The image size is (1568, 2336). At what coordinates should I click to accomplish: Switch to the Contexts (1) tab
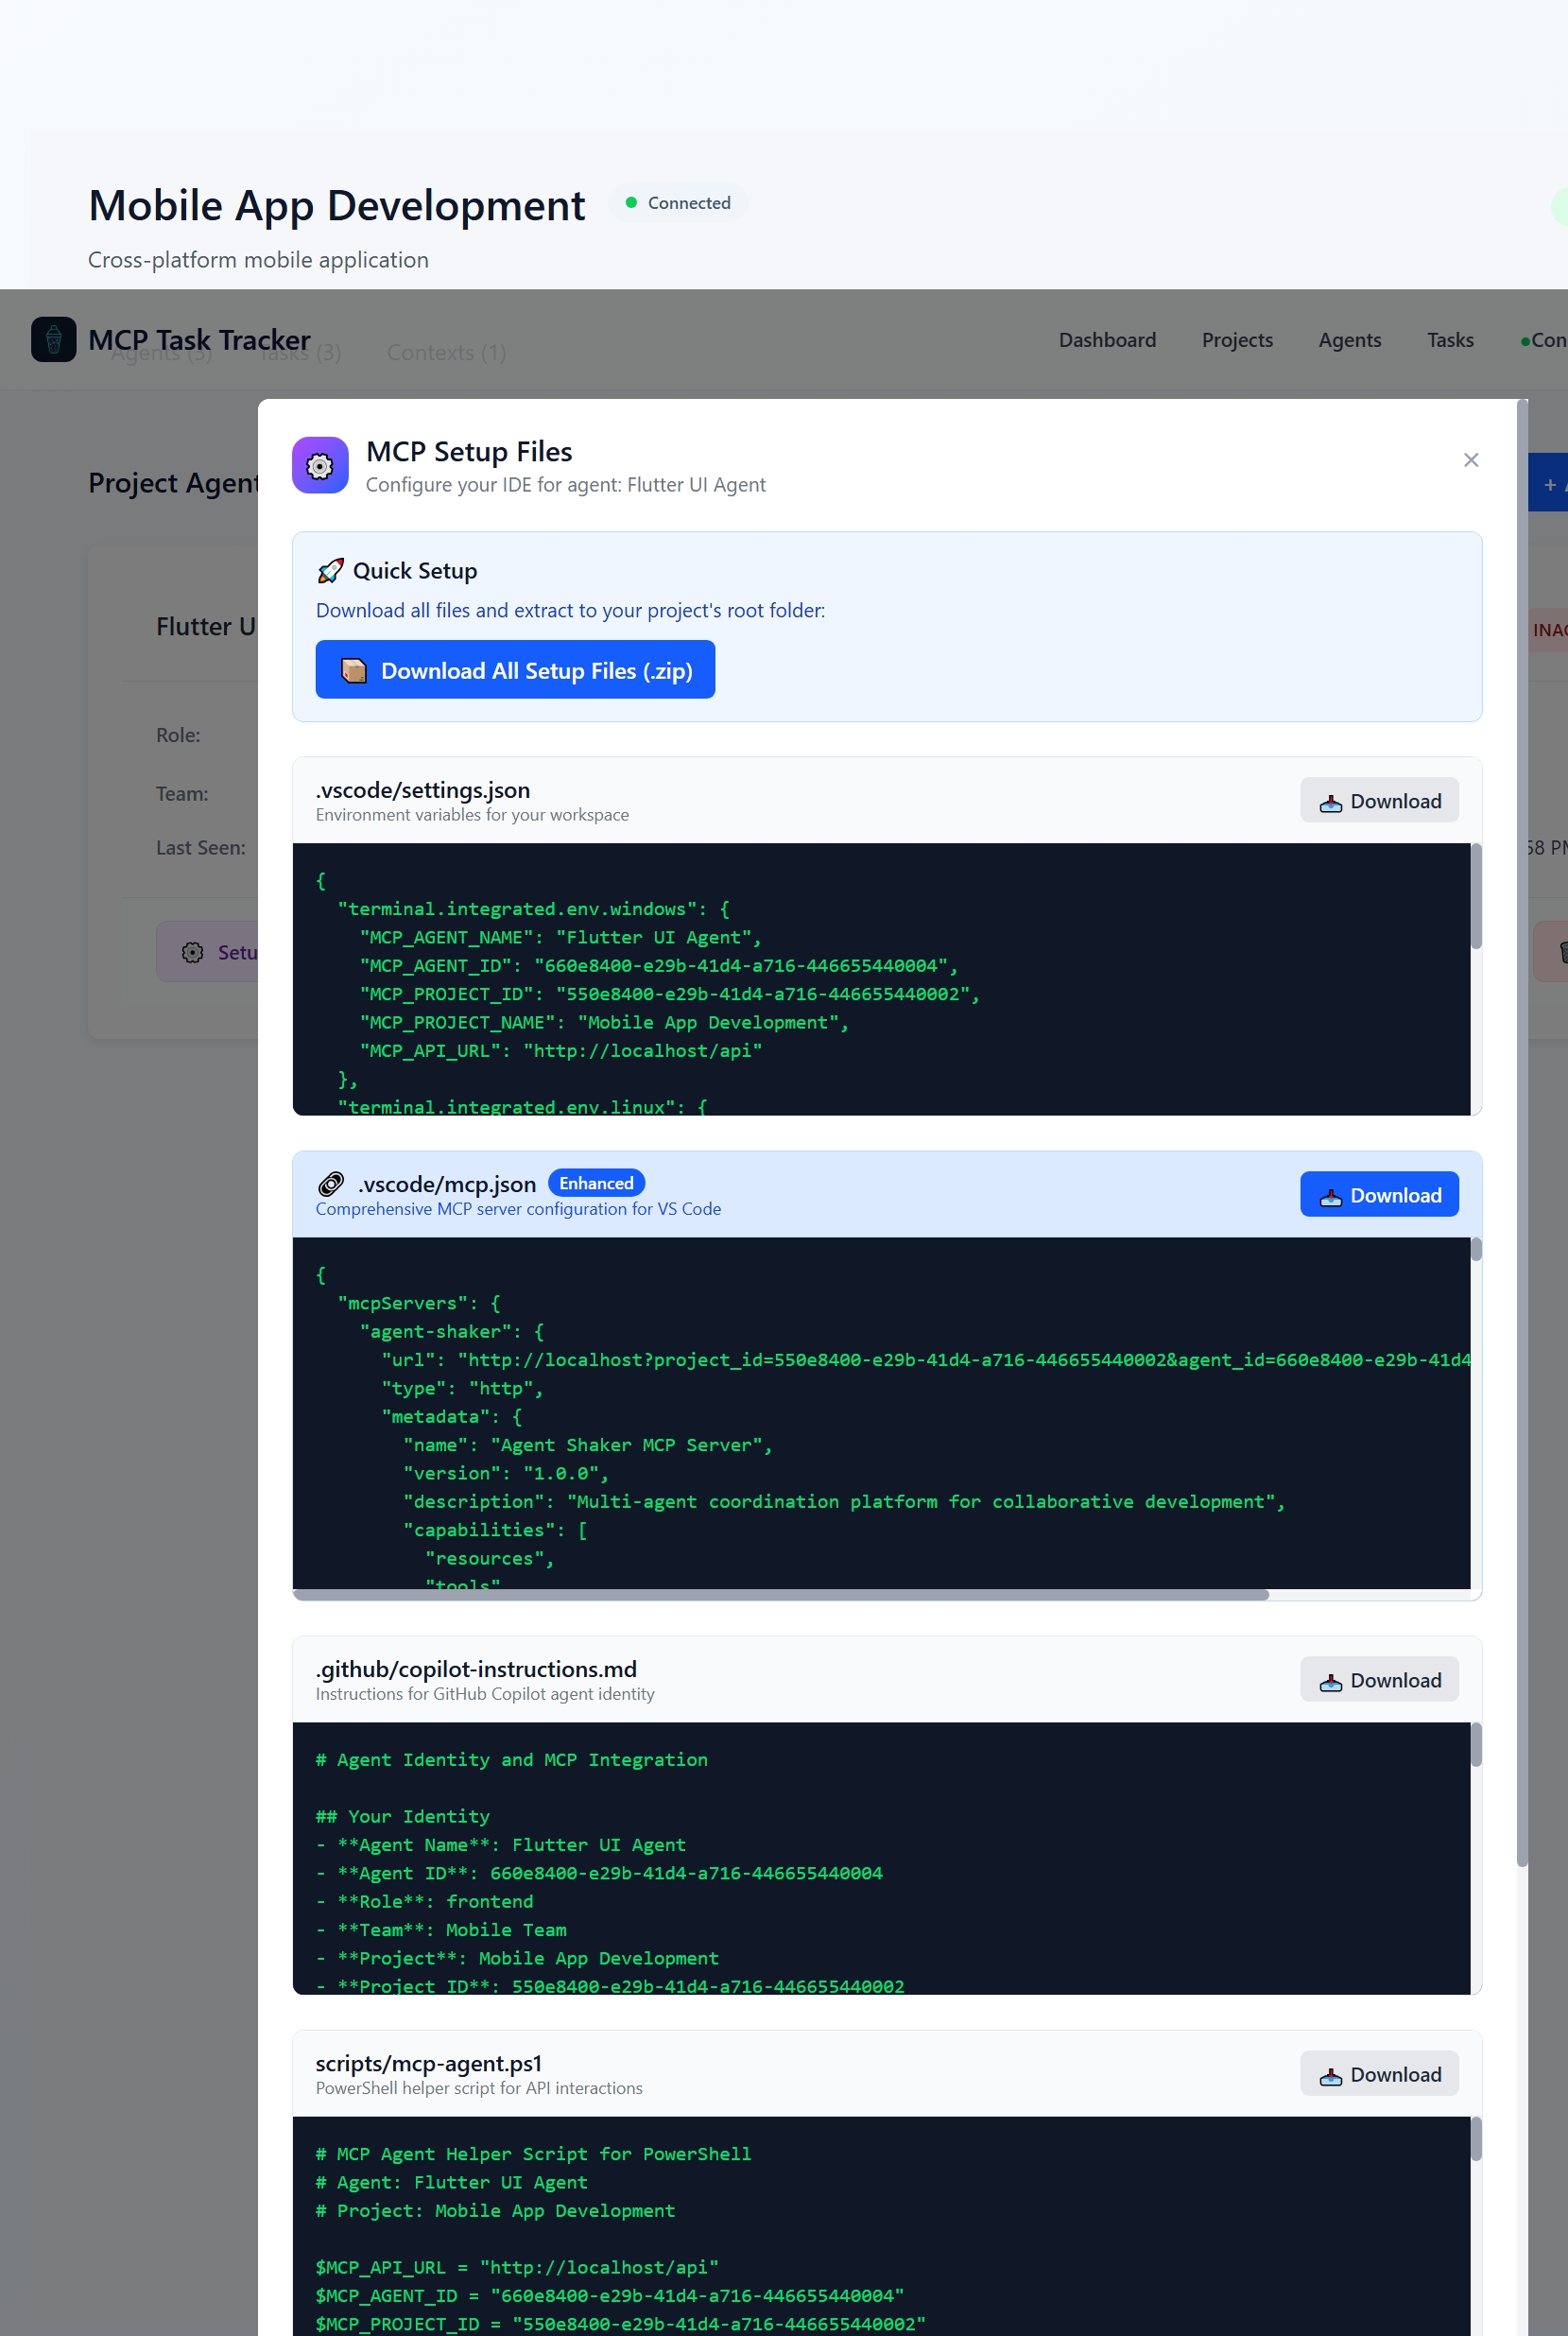click(446, 353)
